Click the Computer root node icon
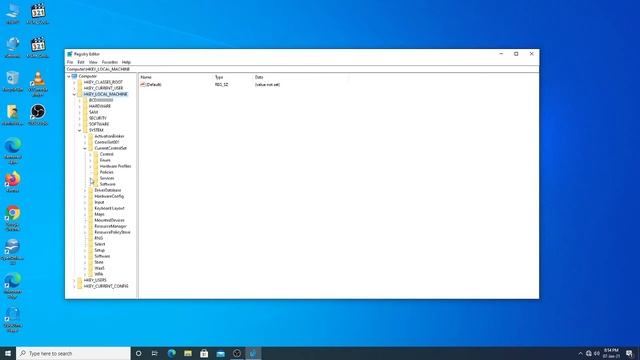This screenshot has width=640, height=360. pyautogui.click(x=75, y=76)
